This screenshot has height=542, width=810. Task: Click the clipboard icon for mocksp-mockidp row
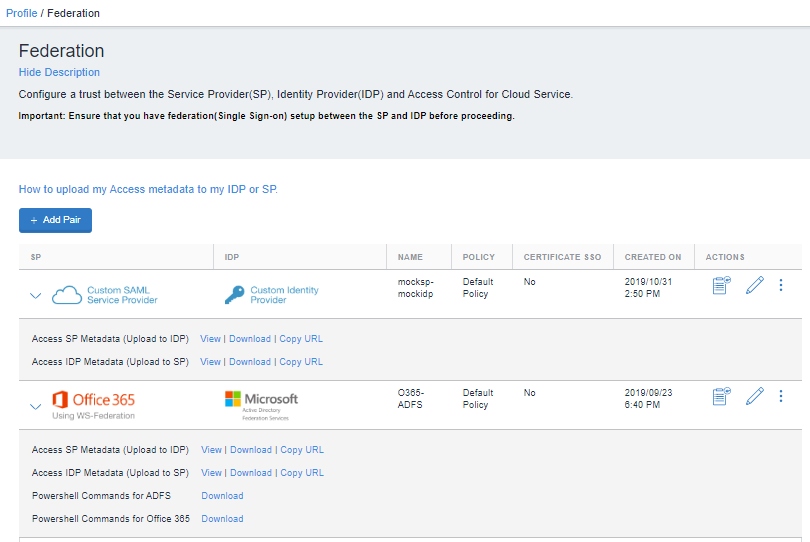click(x=721, y=286)
